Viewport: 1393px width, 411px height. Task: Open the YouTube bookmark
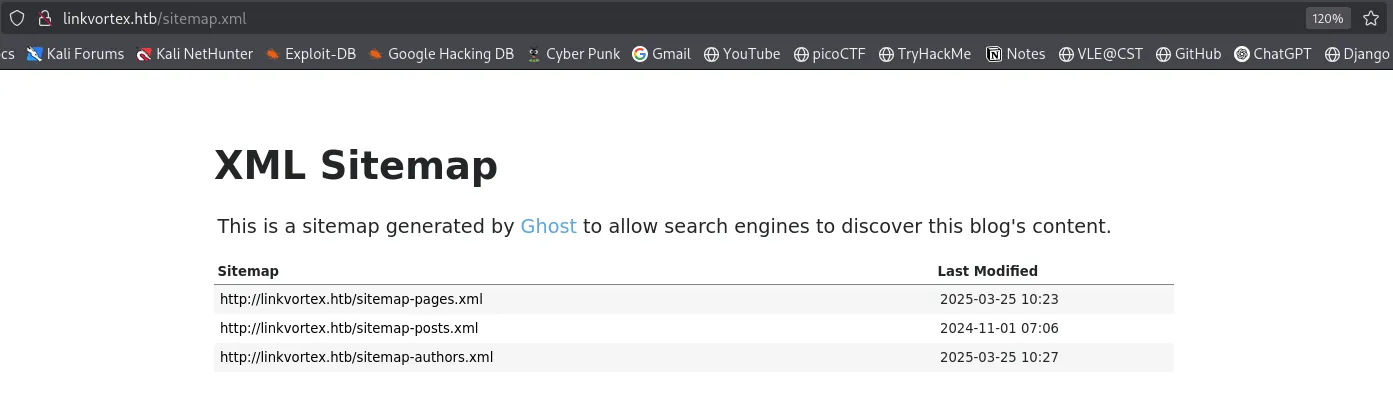click(x=741, y=54)
